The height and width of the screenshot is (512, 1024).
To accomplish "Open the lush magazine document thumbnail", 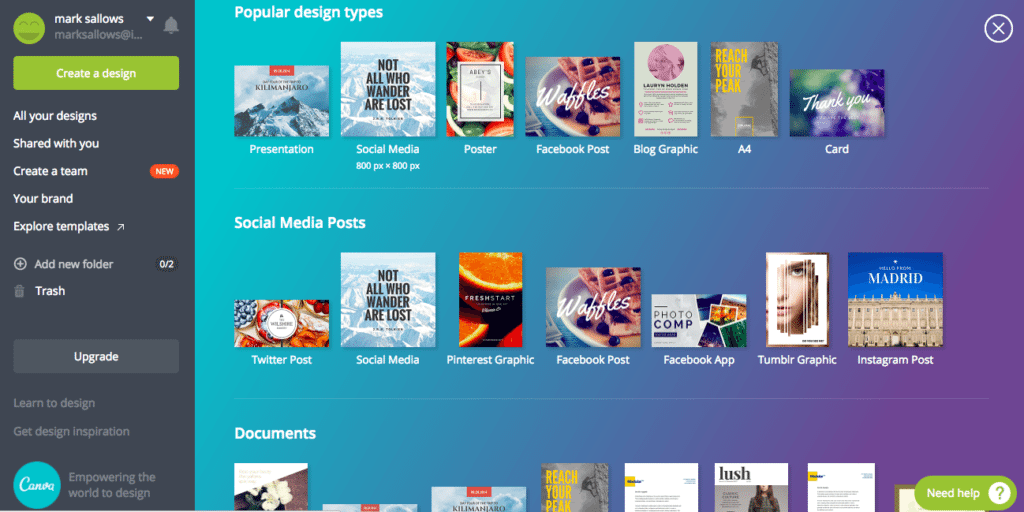I will [751, 487].
